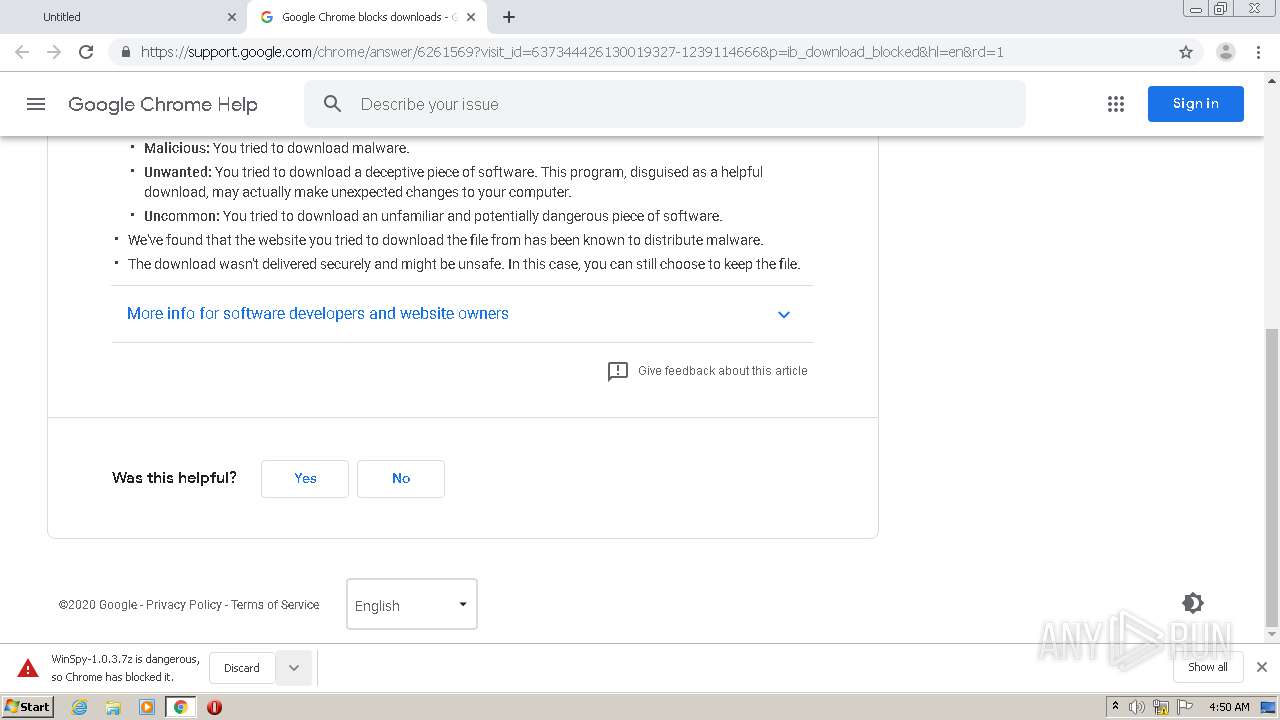Image resolution: width=1280 pixels, height=720 pixels.
Task: Click the 4:50 AM clock
Action: [1229, 707]
